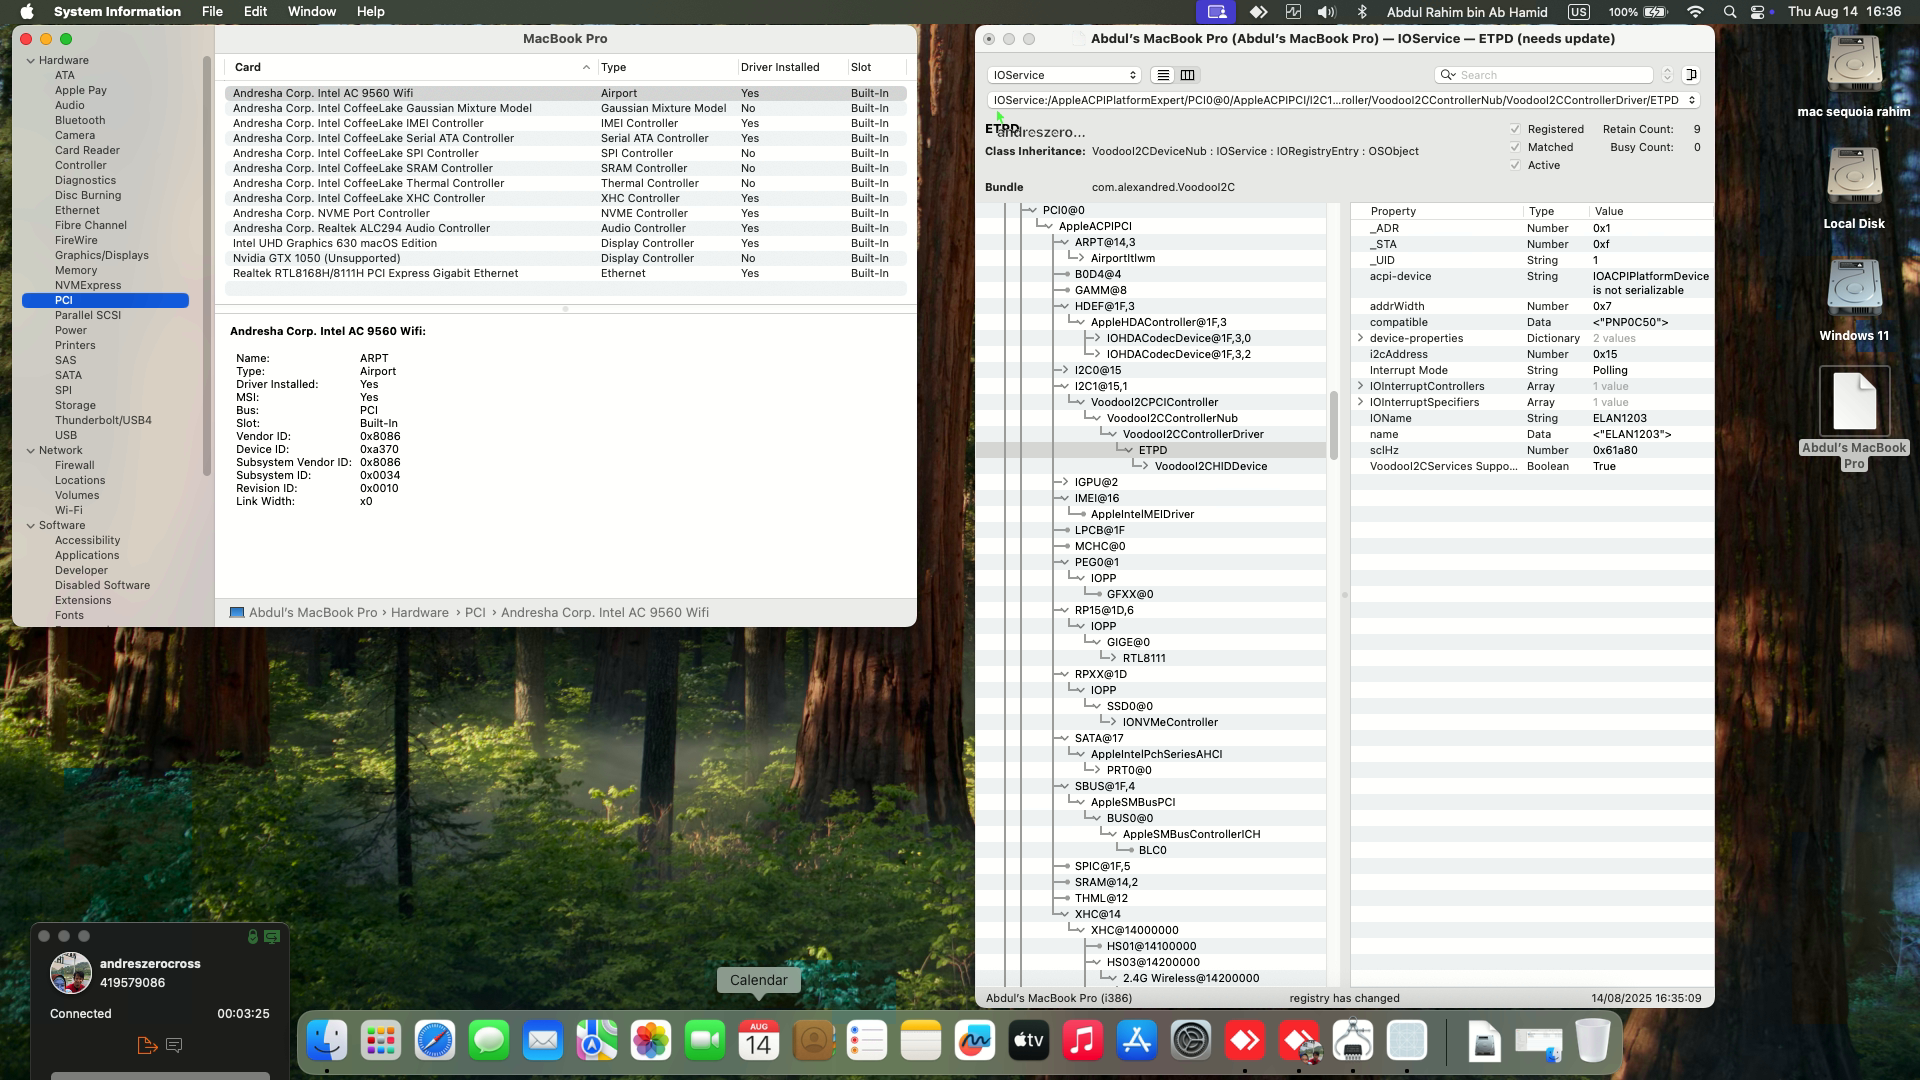Image resolution: width=1920 pixels, height=1080 pixels.
Task: Sort the PCI table by Card column
Action: tap(411, 67)
